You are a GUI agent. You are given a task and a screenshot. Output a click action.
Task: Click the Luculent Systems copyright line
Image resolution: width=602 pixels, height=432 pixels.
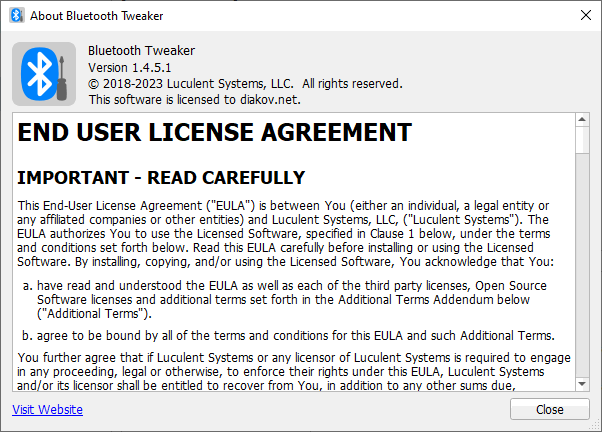coord(245,84)
